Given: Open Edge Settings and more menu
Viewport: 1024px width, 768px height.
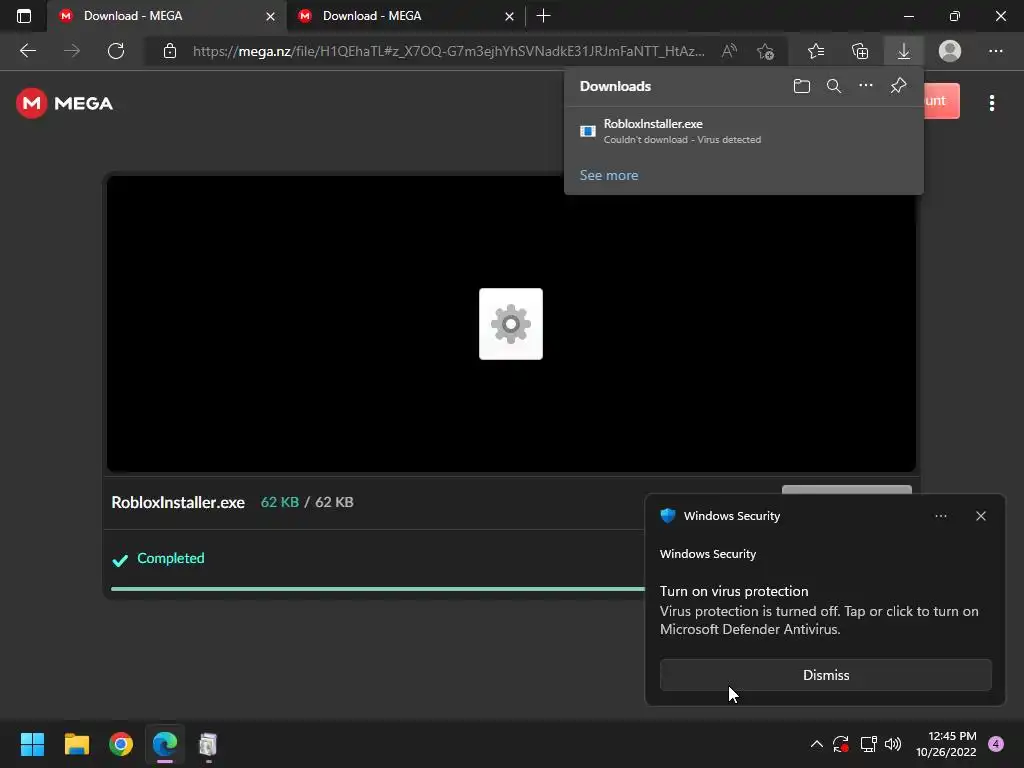Looking at the screenshot, I should 995,51.
